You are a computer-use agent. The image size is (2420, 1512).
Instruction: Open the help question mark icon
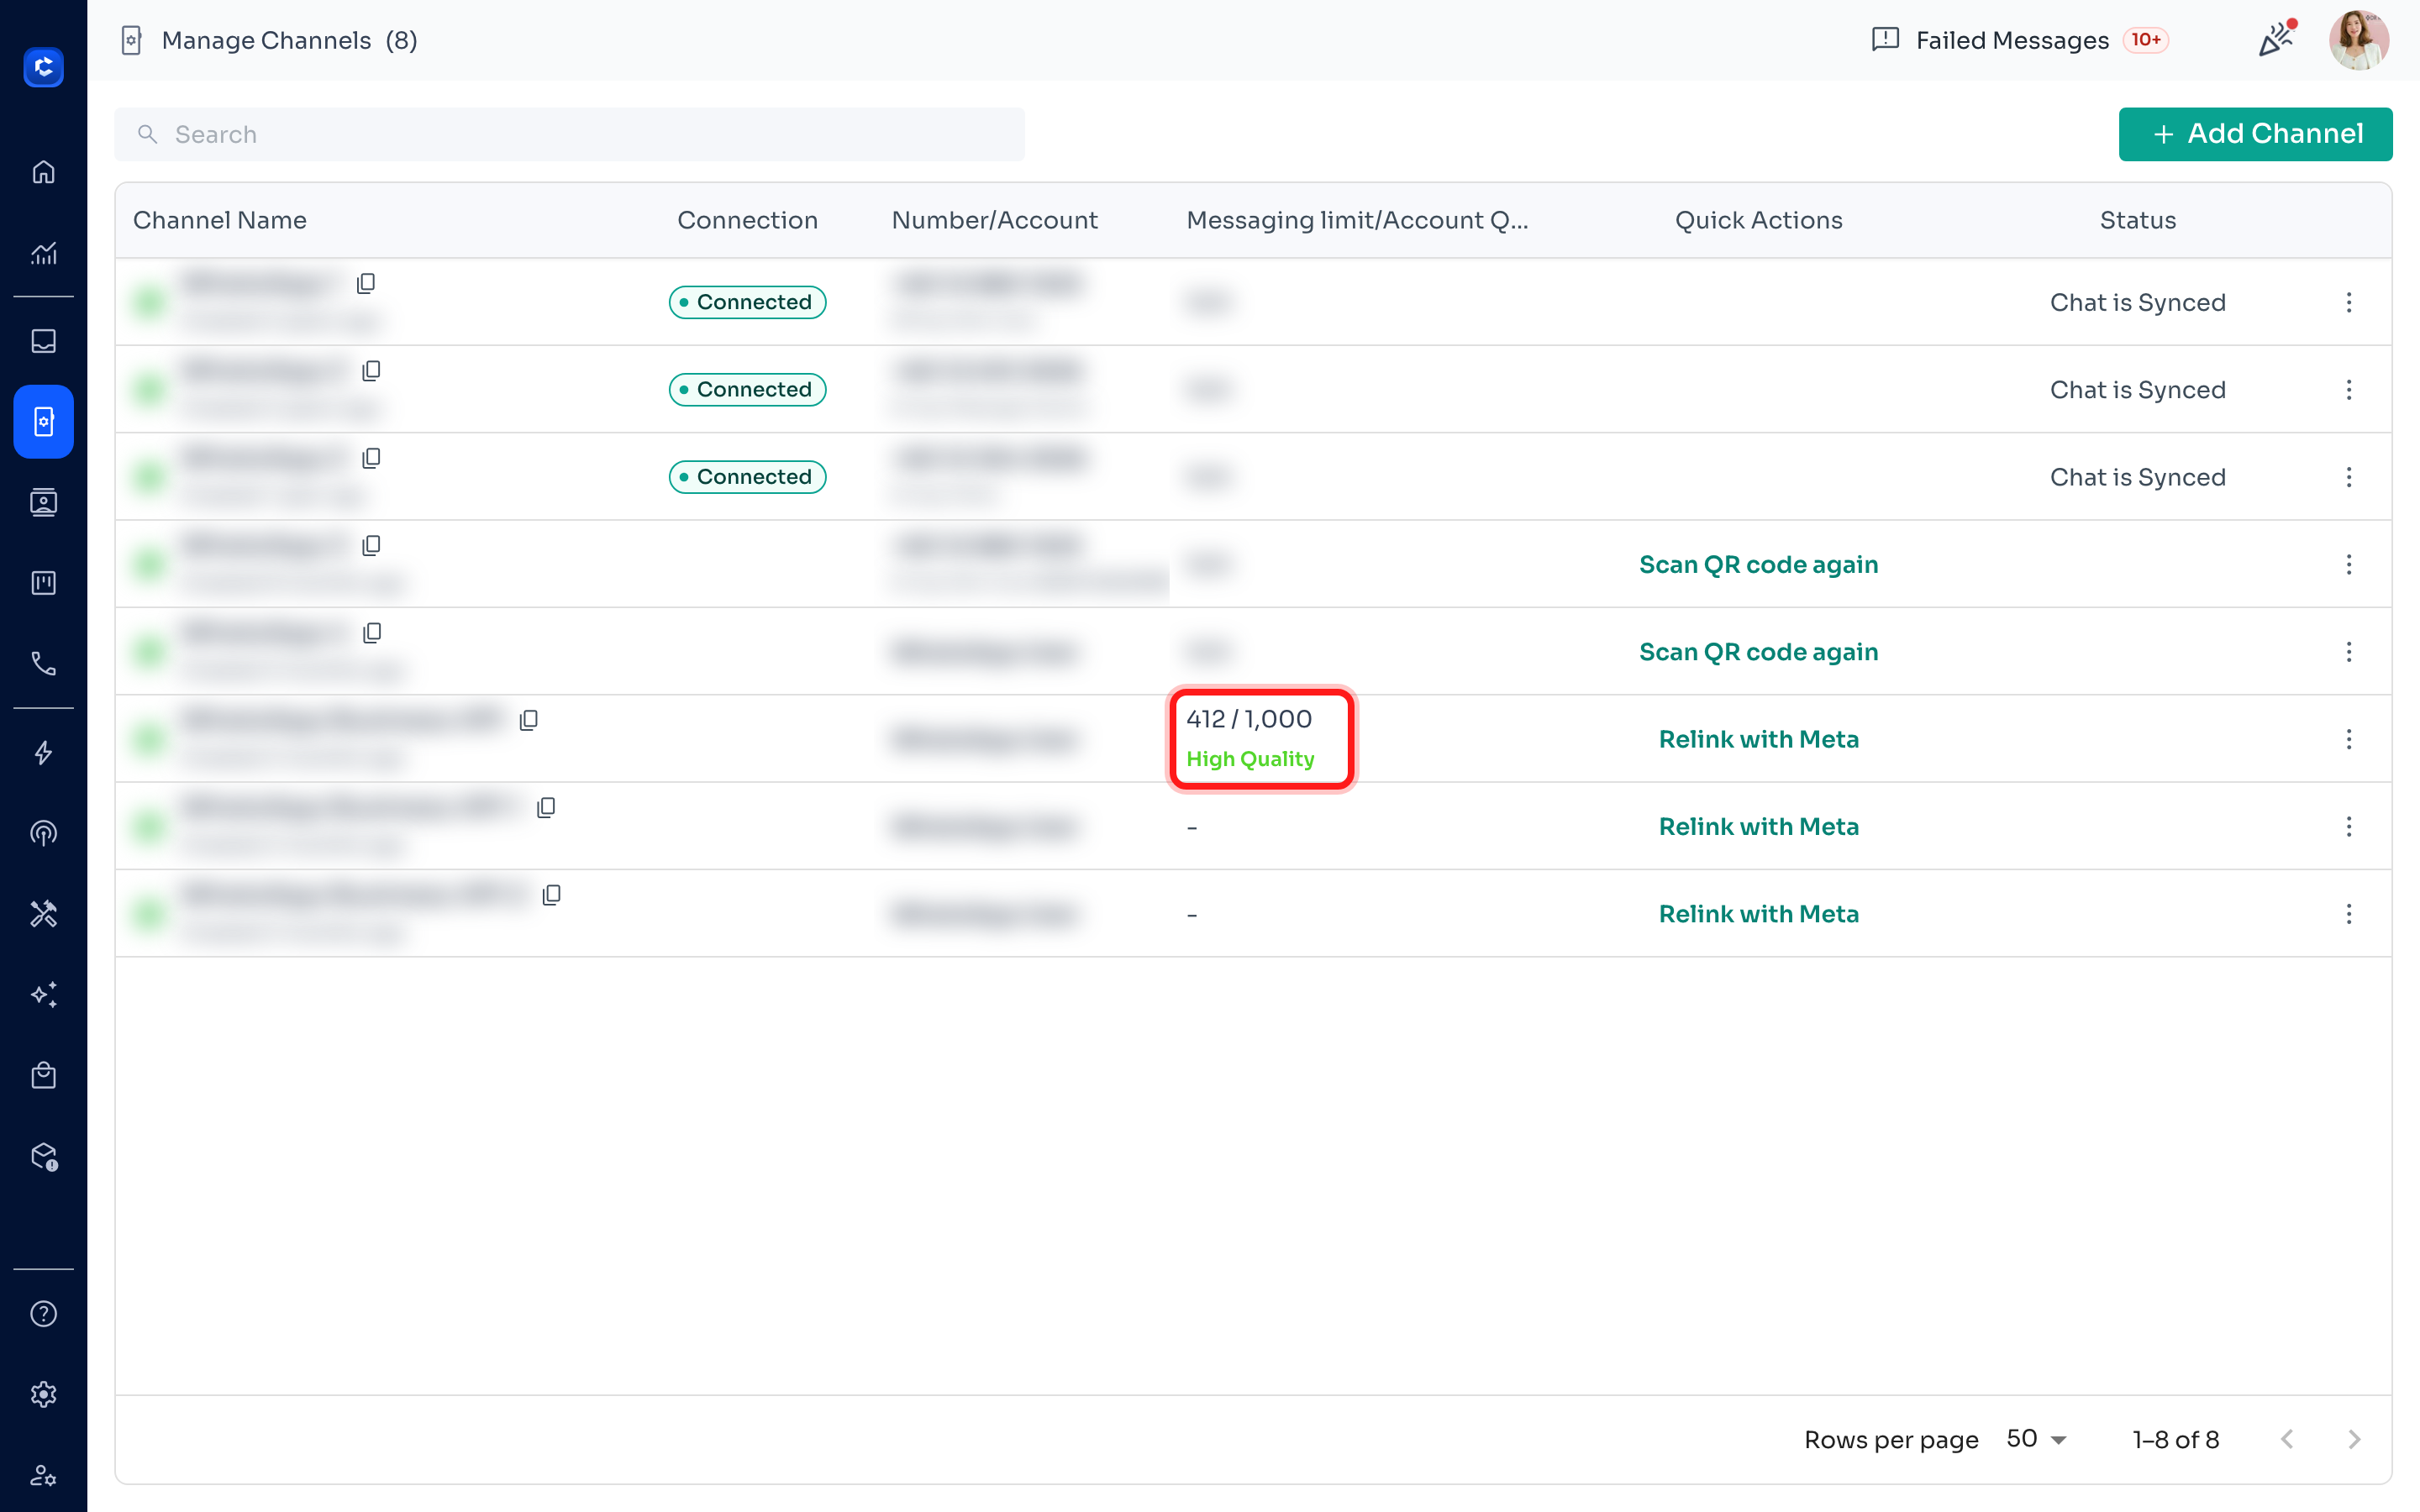(x=43, y=1314)
